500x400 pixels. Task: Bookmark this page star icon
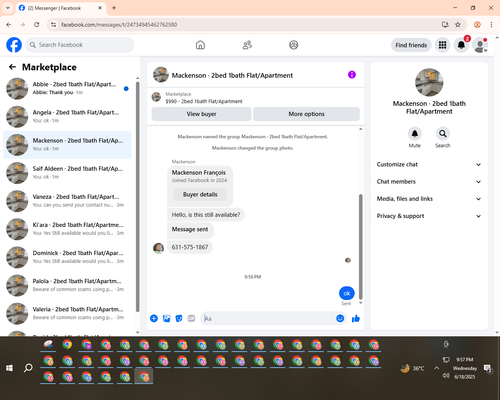[x=458, y=24]
